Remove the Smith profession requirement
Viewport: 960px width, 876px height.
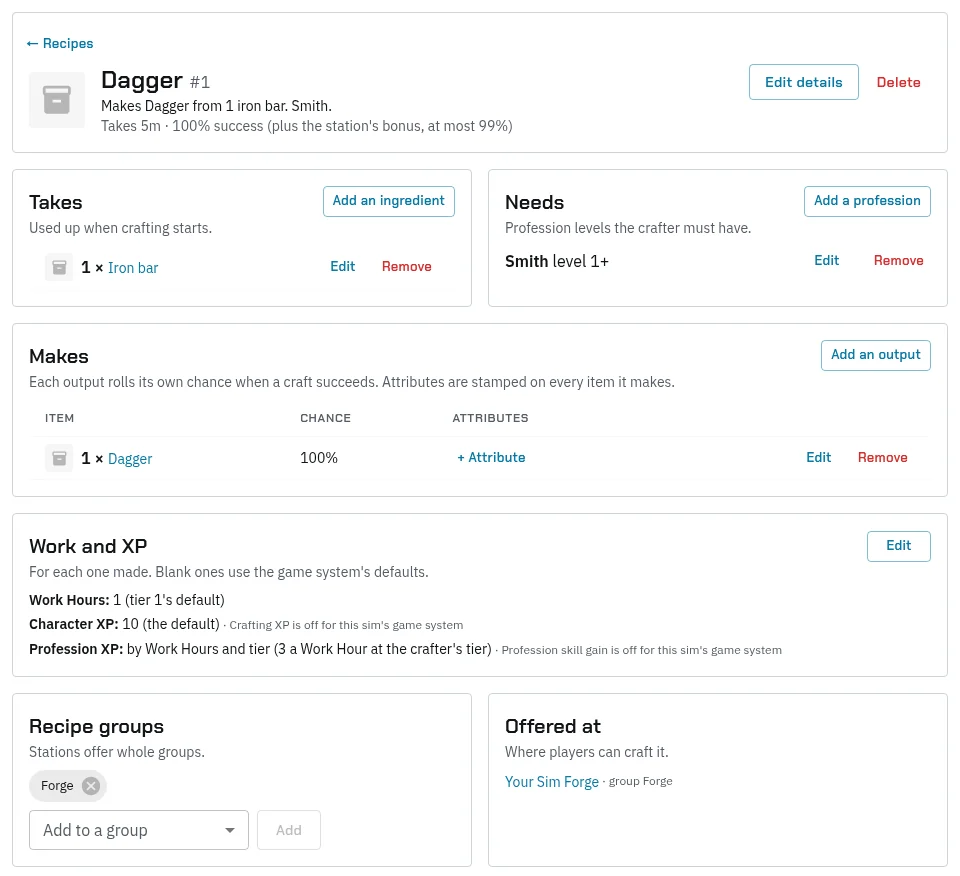tap(898, 260)
